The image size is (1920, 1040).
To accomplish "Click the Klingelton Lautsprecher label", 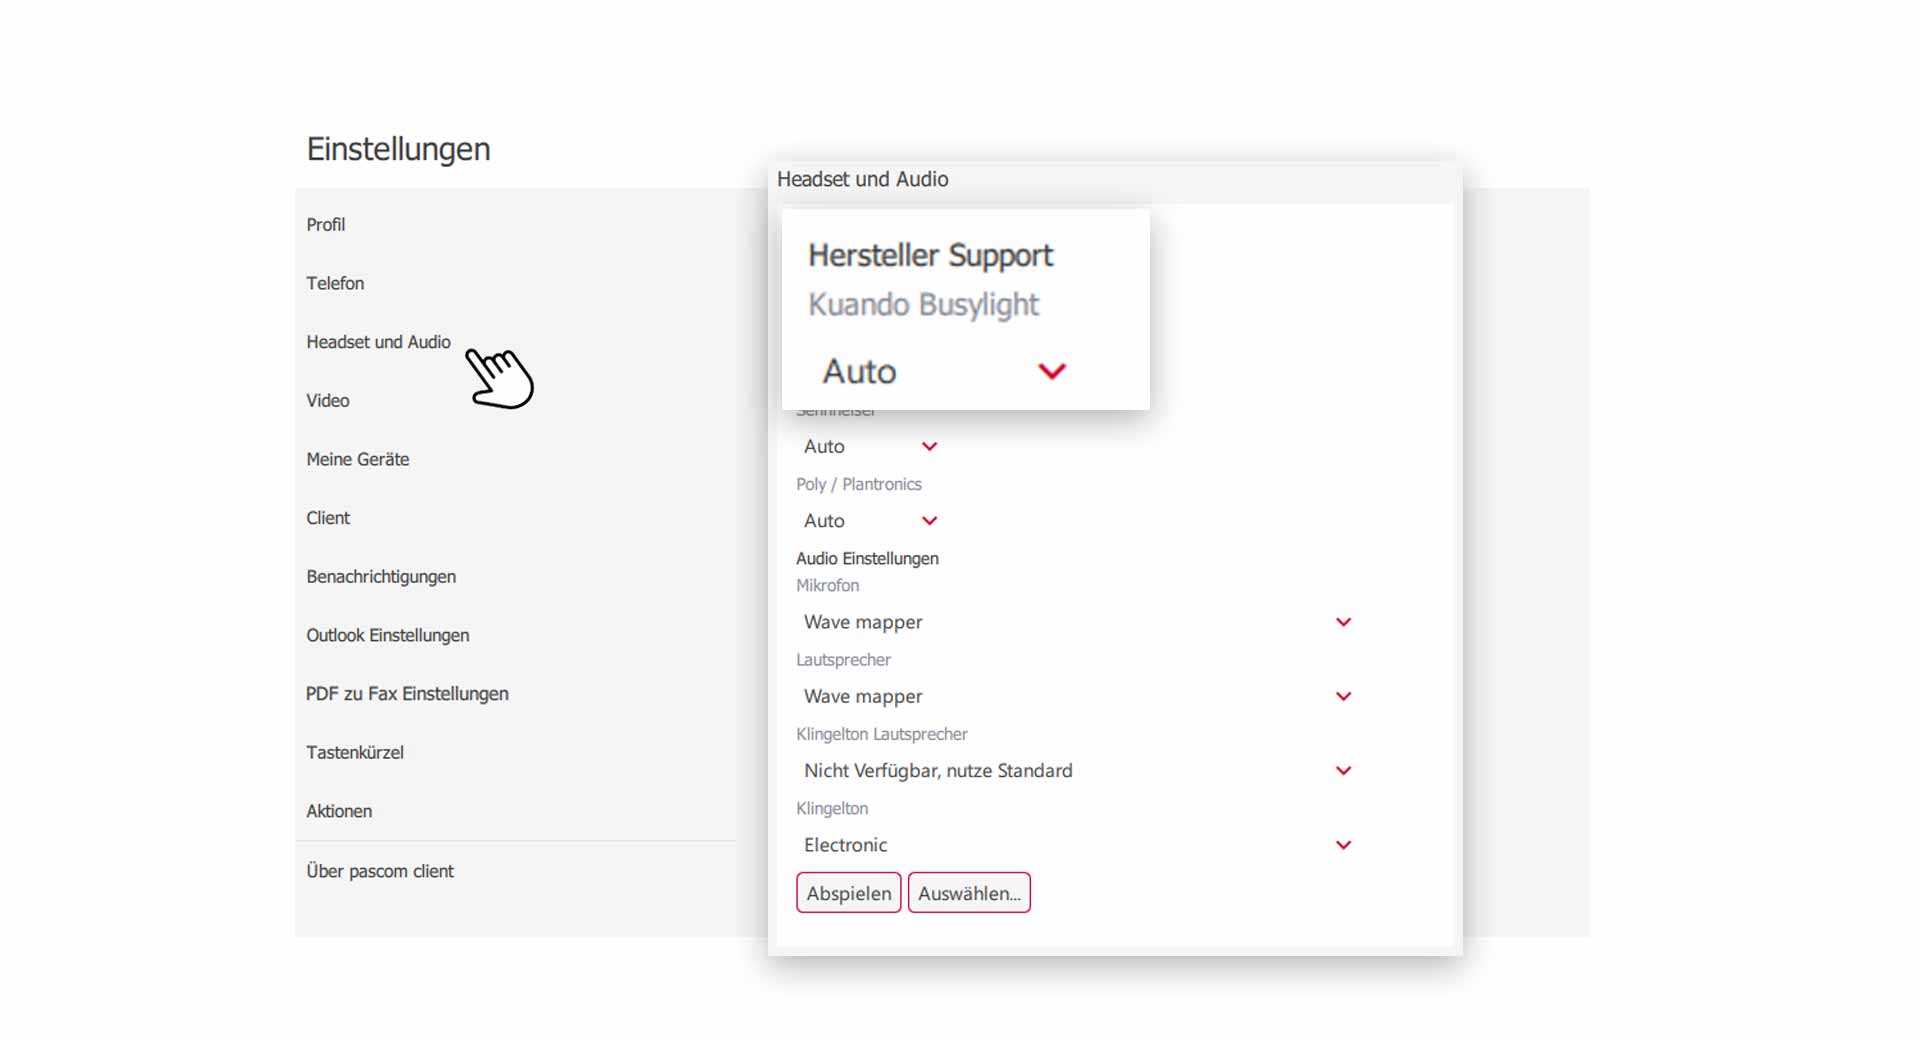I will (x=881, y=734).
